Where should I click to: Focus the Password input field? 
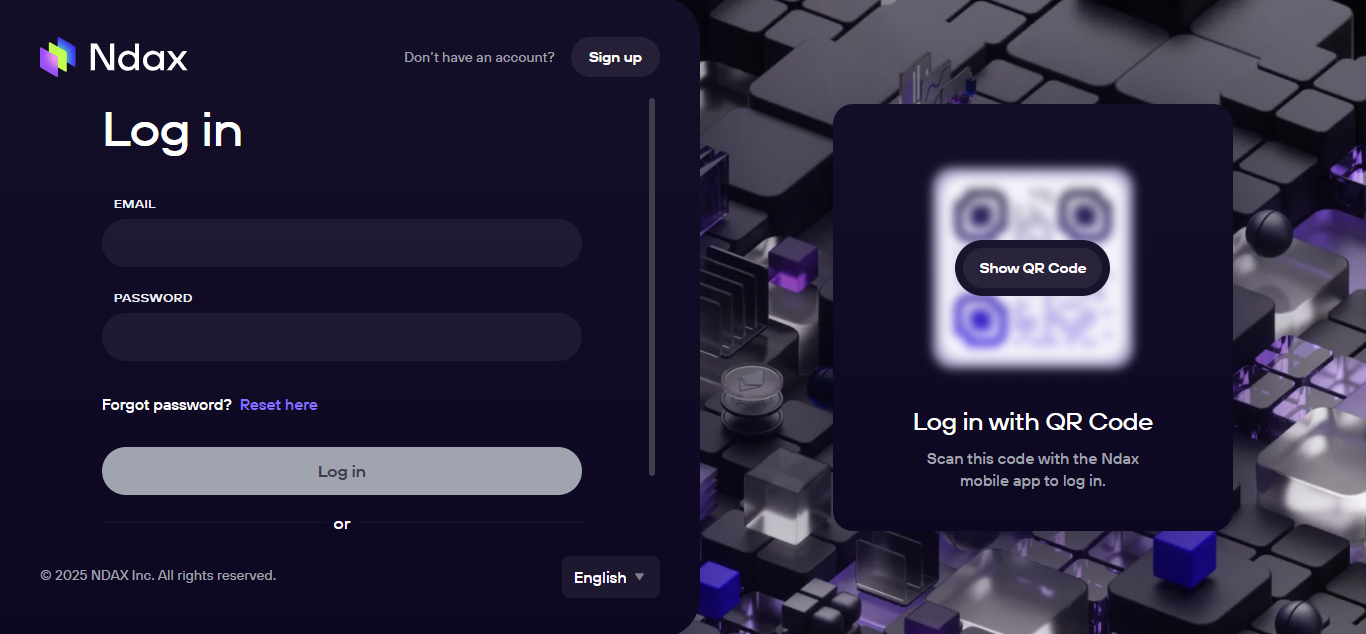click(x=342, y=337)
